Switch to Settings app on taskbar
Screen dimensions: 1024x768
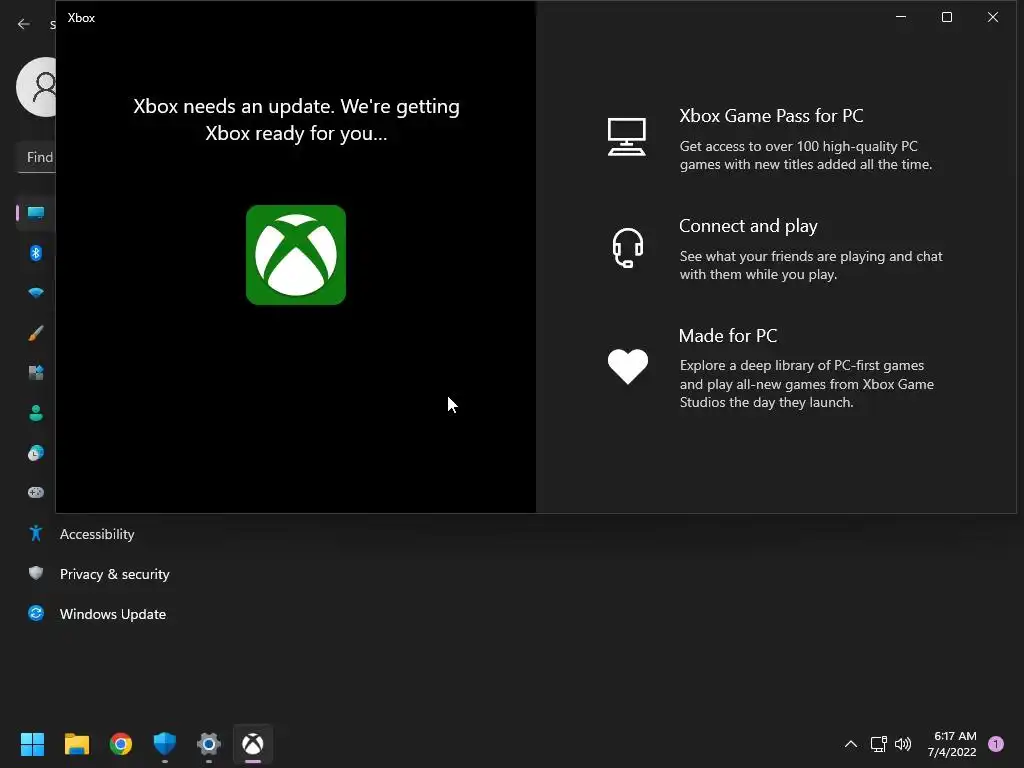(x=209, y=744)
